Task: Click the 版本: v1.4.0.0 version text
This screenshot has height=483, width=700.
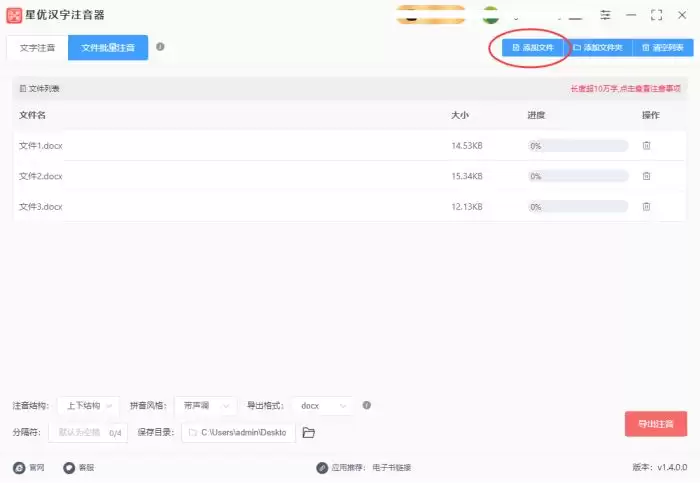Action: [x=660, y=467]
